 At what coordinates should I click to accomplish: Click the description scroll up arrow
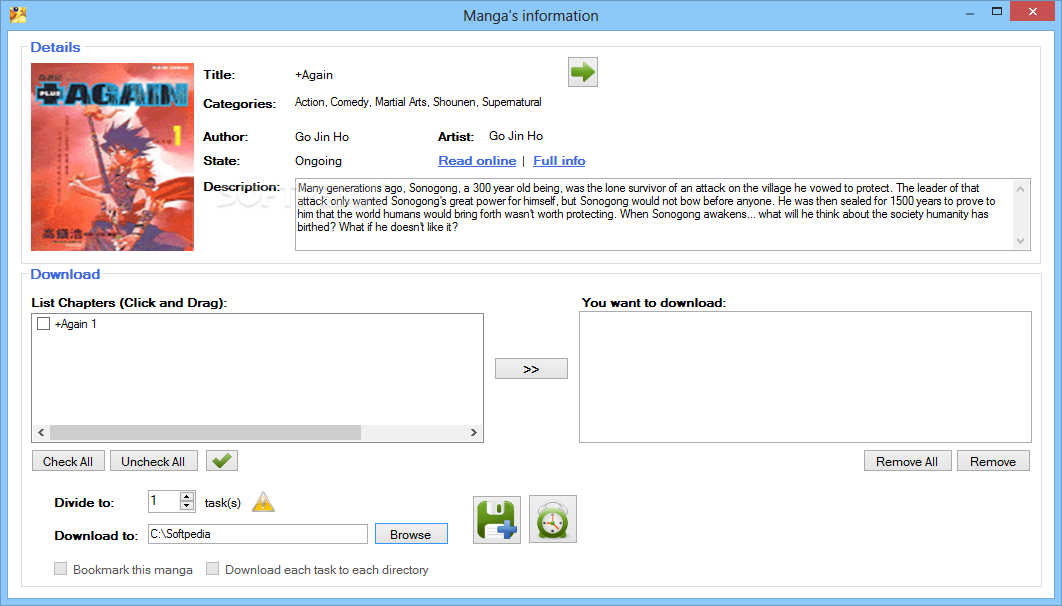point(1020,189)
